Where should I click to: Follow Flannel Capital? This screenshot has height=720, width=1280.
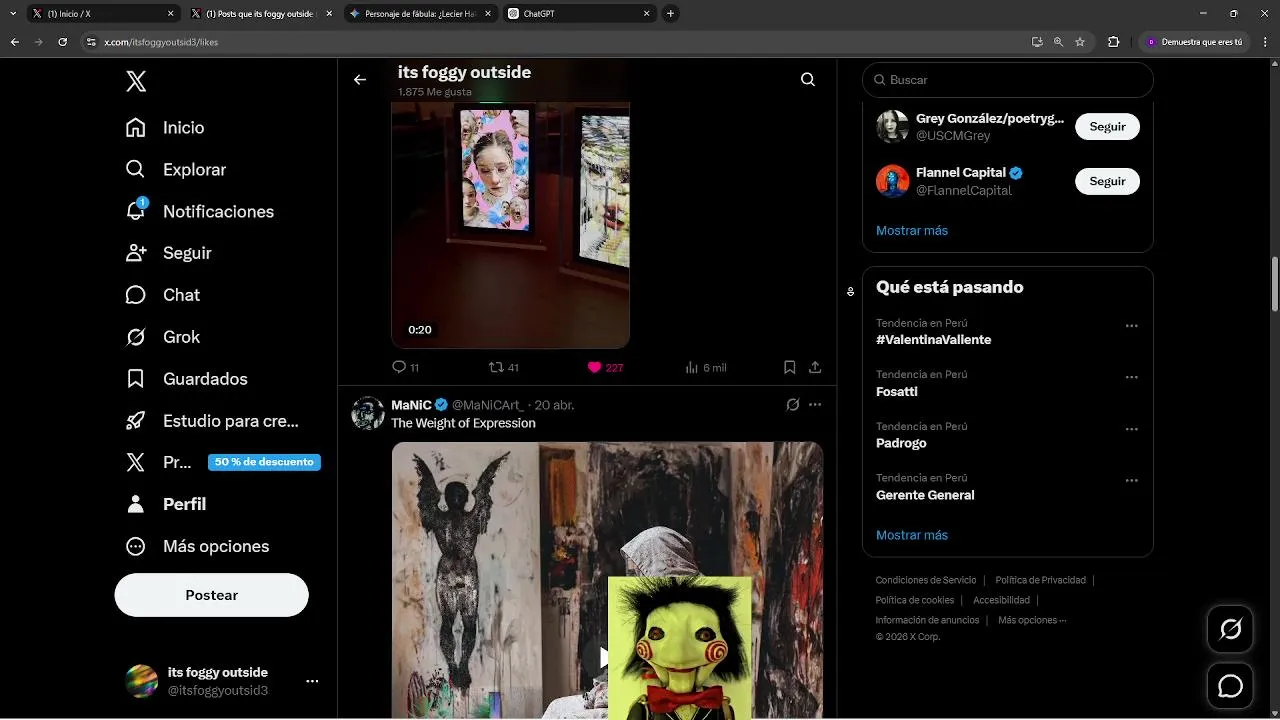point(1107,181)
